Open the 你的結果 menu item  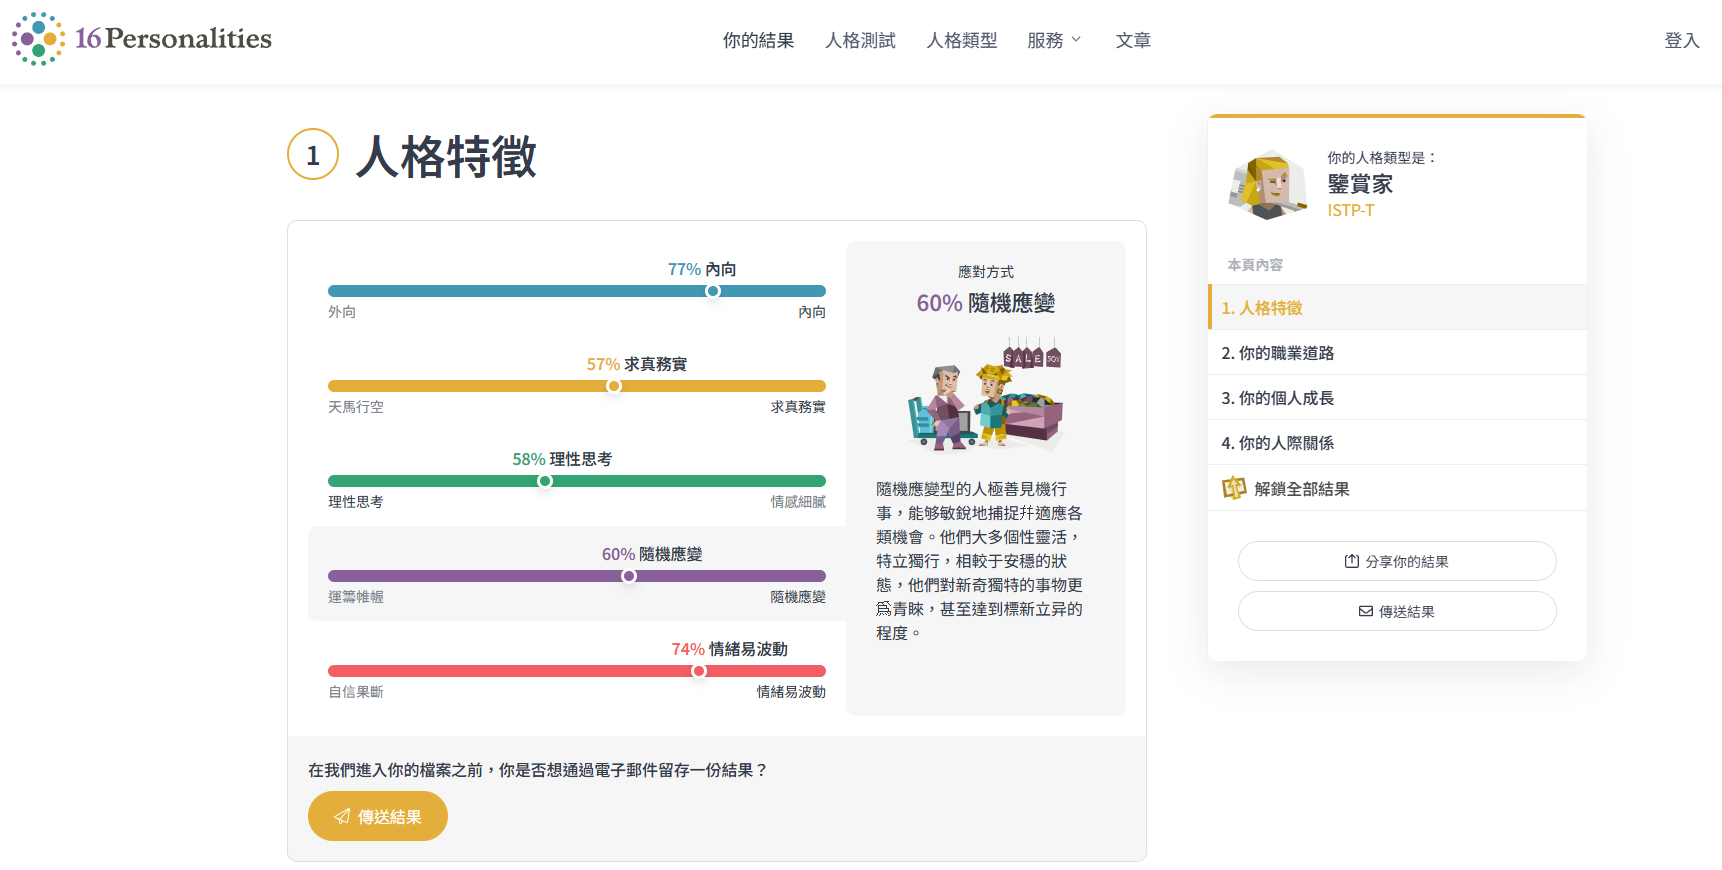pos(758,40)
